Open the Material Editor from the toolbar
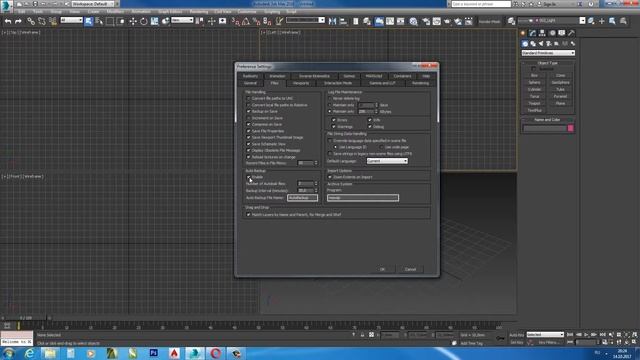The image size is (640, 360). point(413,21)
